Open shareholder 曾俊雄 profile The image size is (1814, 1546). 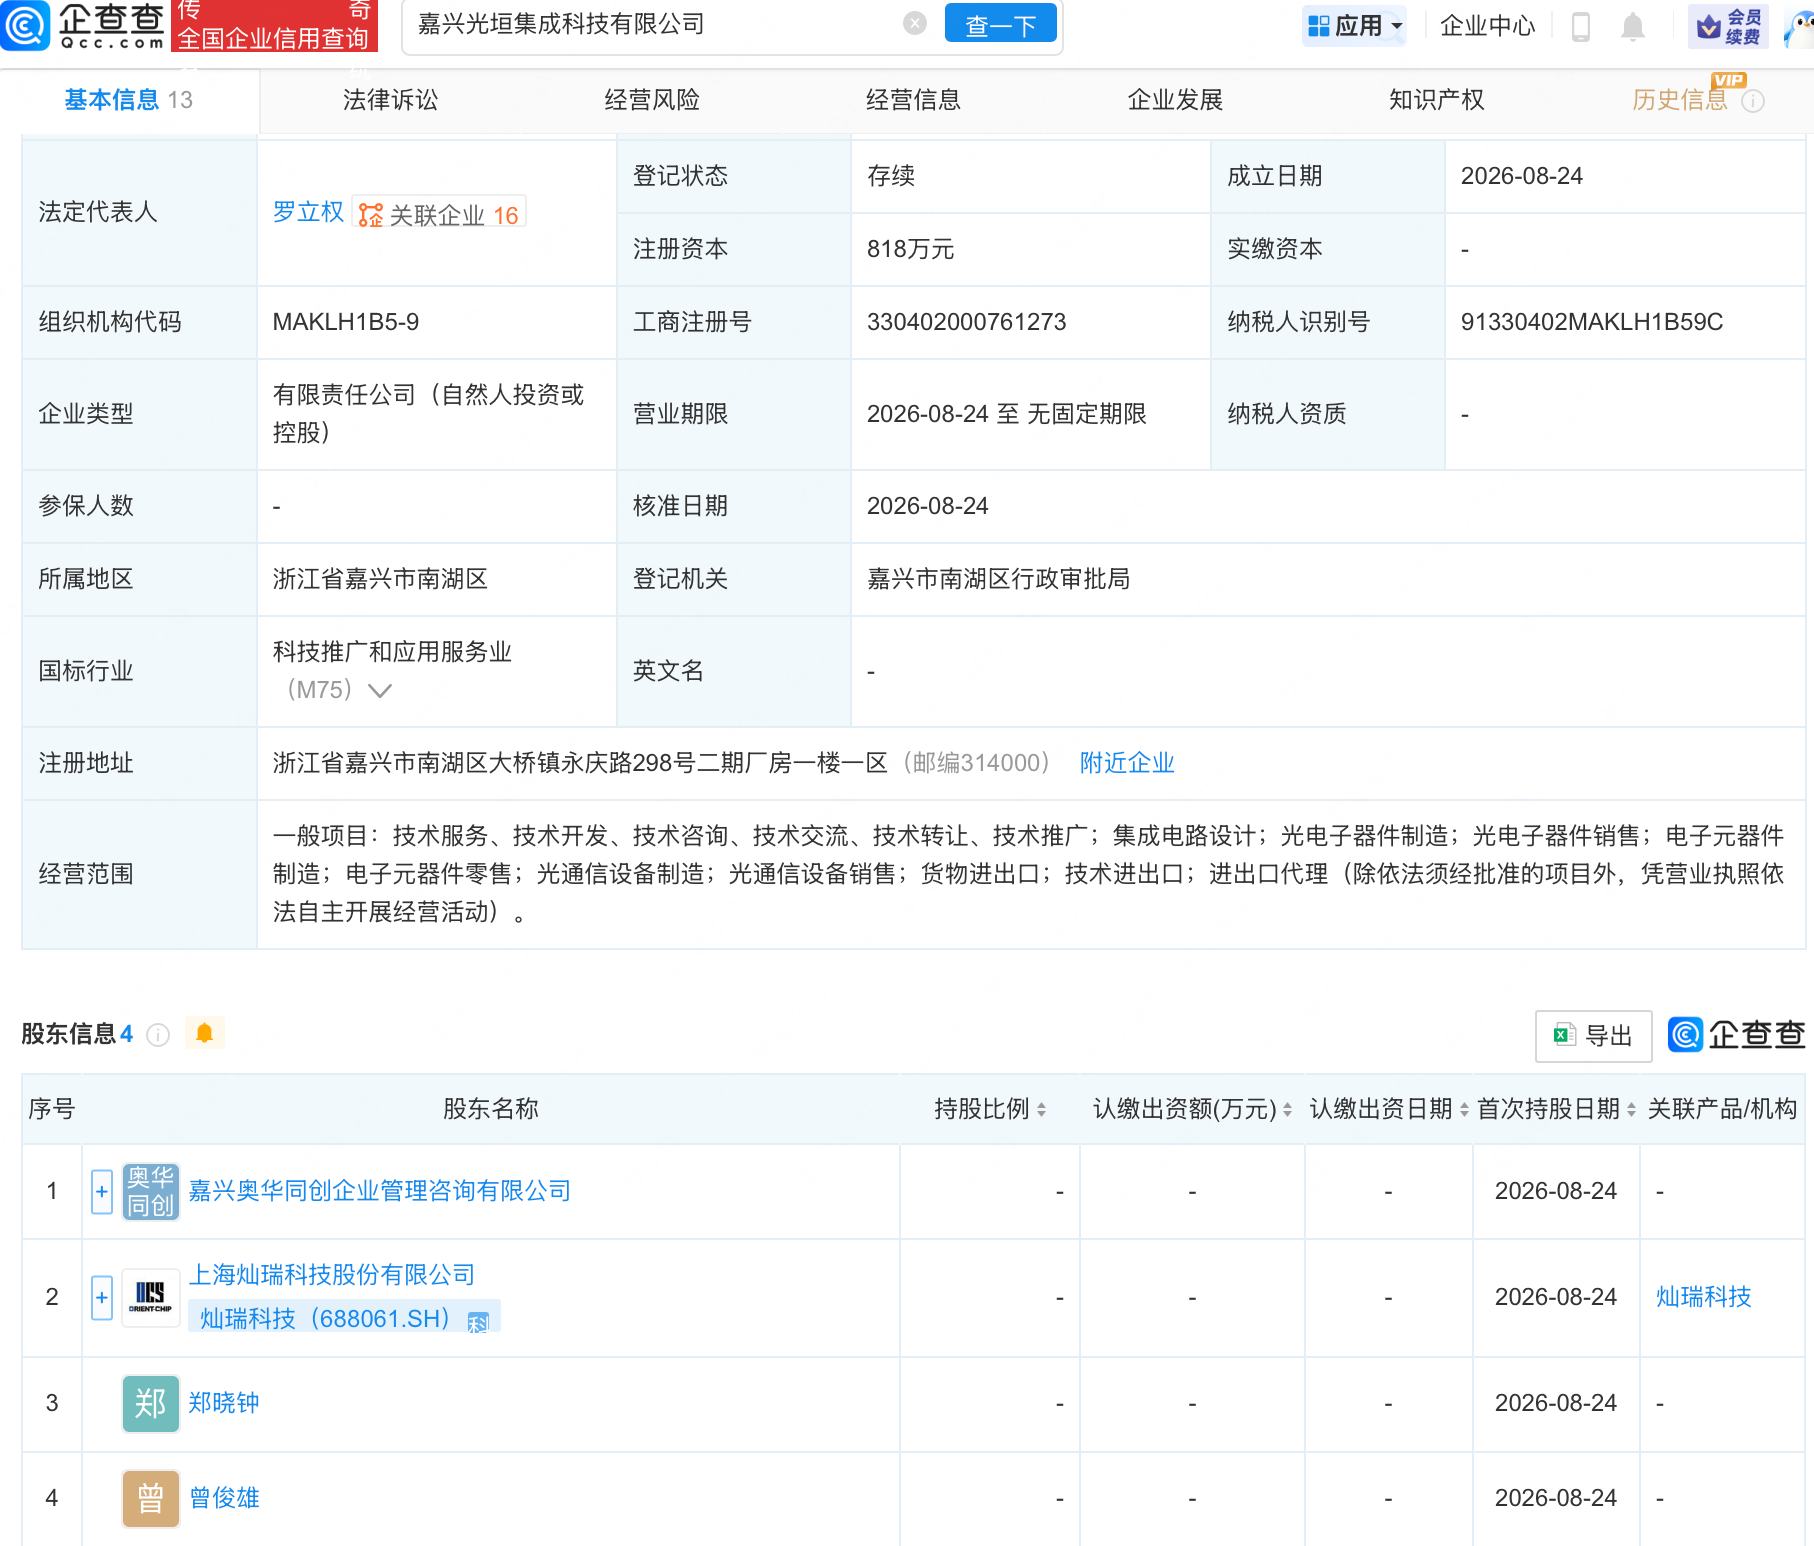click(224, 1498)
